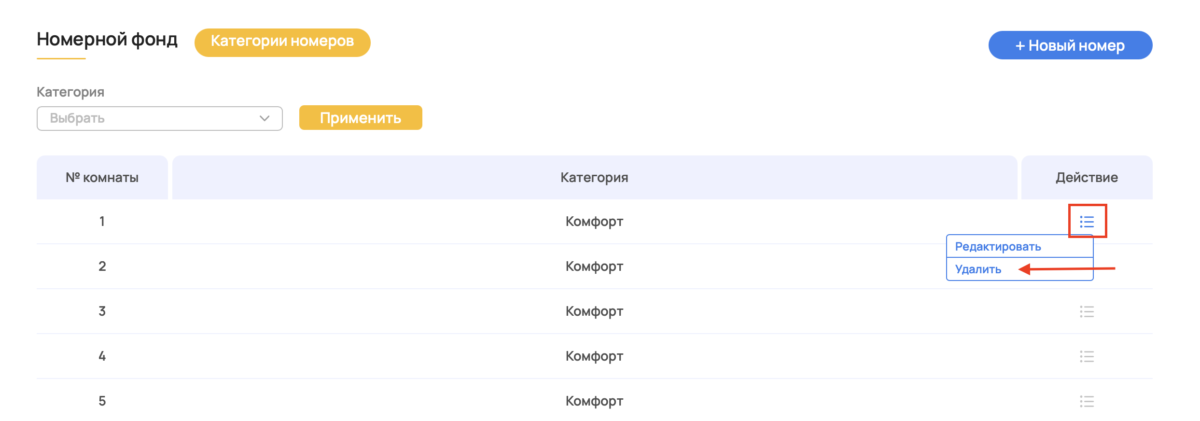Open the action list icon for room 4
The image size is (1200, 421).
[x=1087, y=357]
